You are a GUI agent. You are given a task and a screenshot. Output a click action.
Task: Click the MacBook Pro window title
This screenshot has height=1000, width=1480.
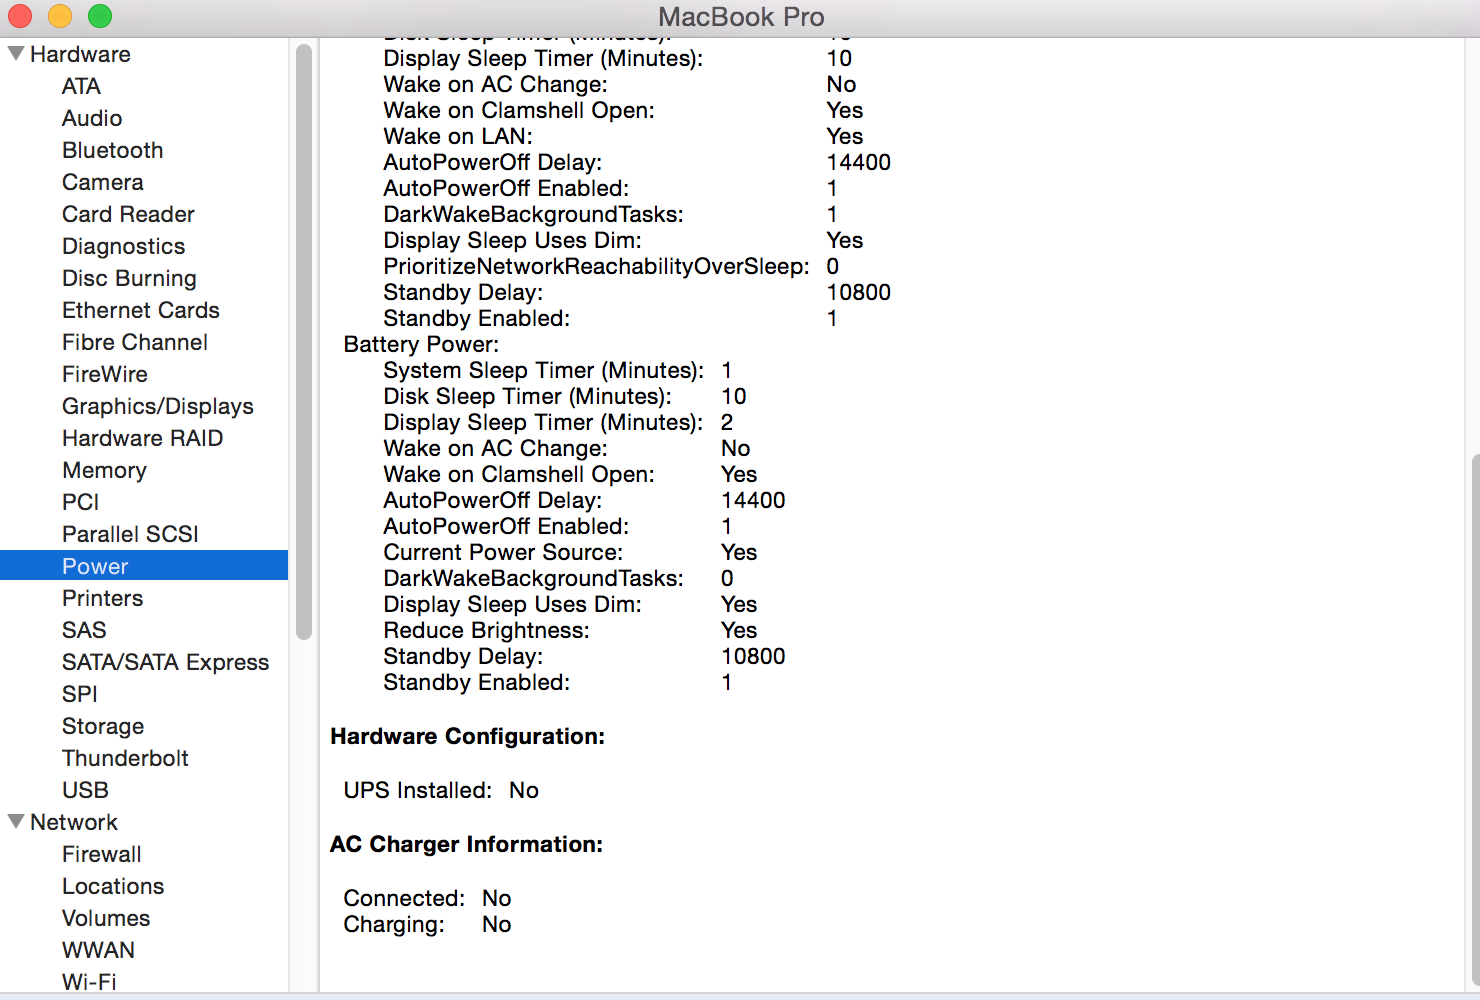pos(741,17)
